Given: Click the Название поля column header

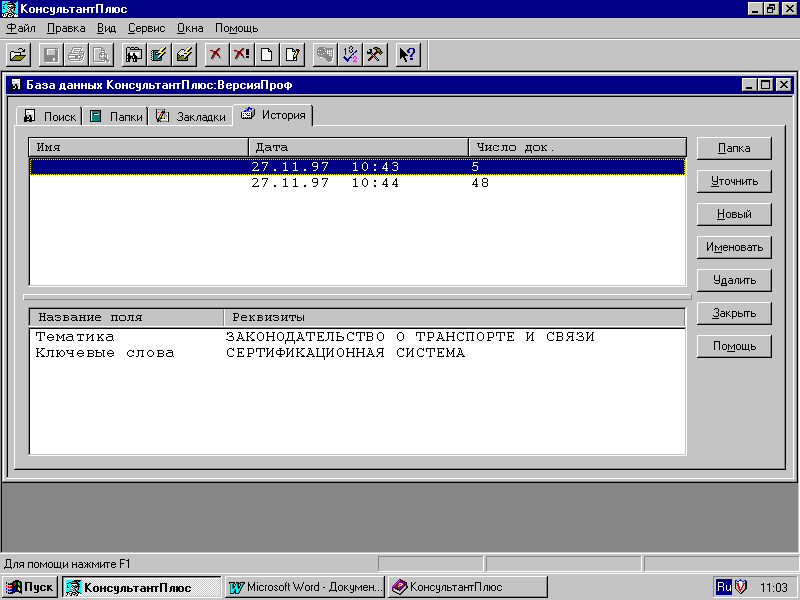Looking at the screenshot, I should (x=126, y=317).
